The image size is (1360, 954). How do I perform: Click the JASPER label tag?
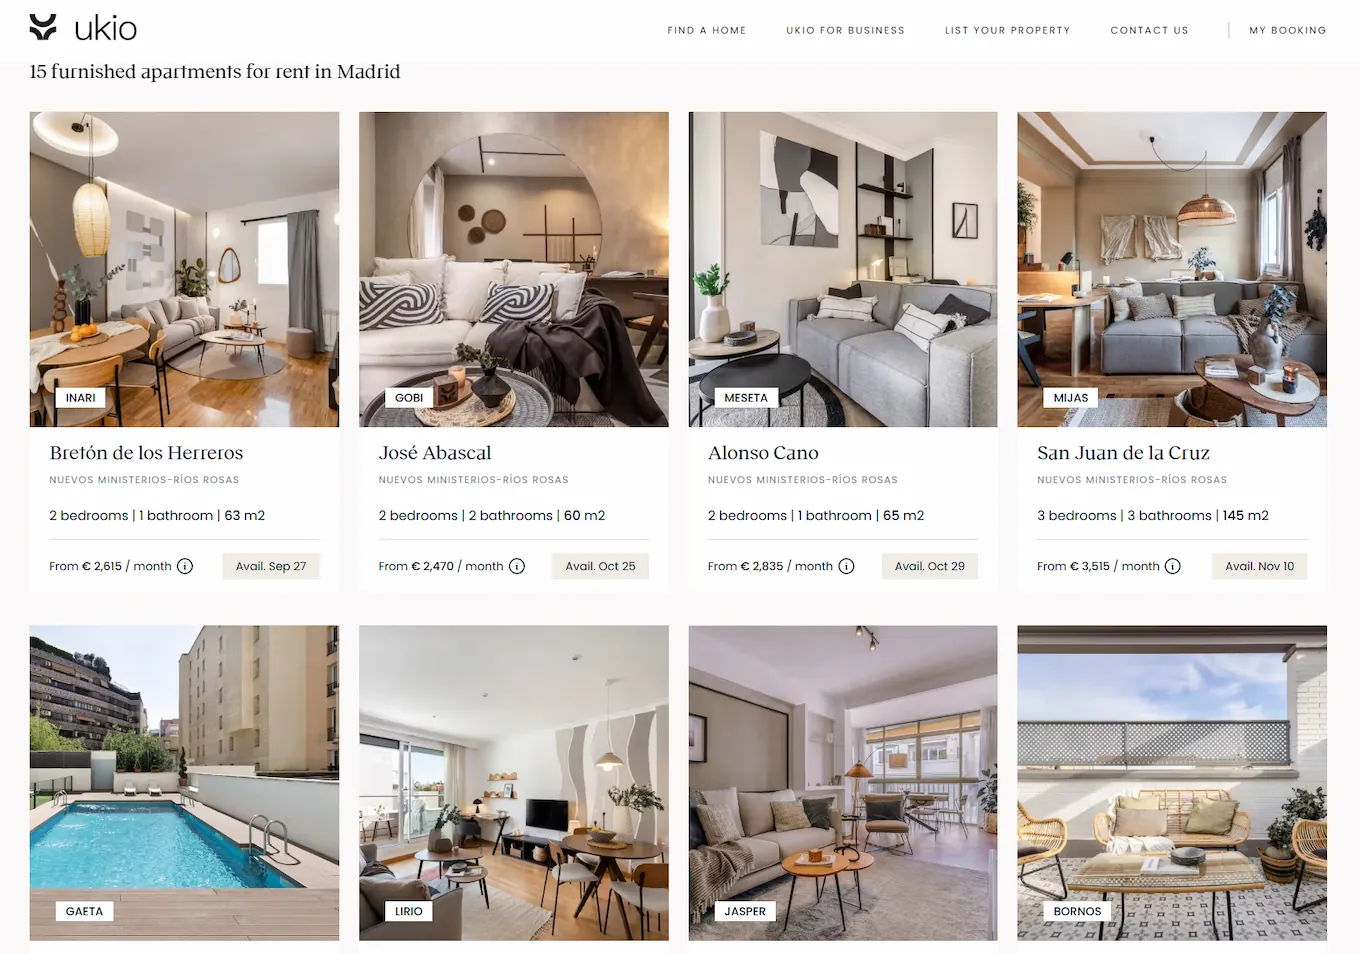click(x=745, y=911)
